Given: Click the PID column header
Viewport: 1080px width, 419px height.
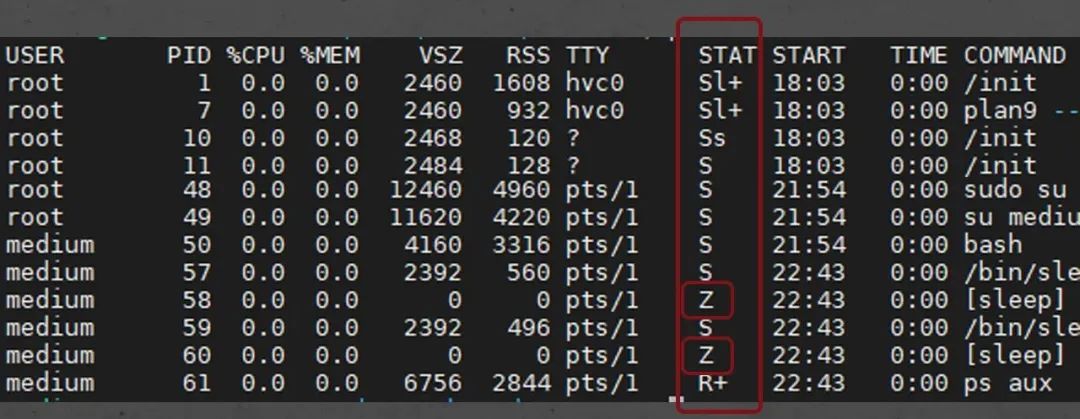Looking at the screenshot, I should [189, 55].
